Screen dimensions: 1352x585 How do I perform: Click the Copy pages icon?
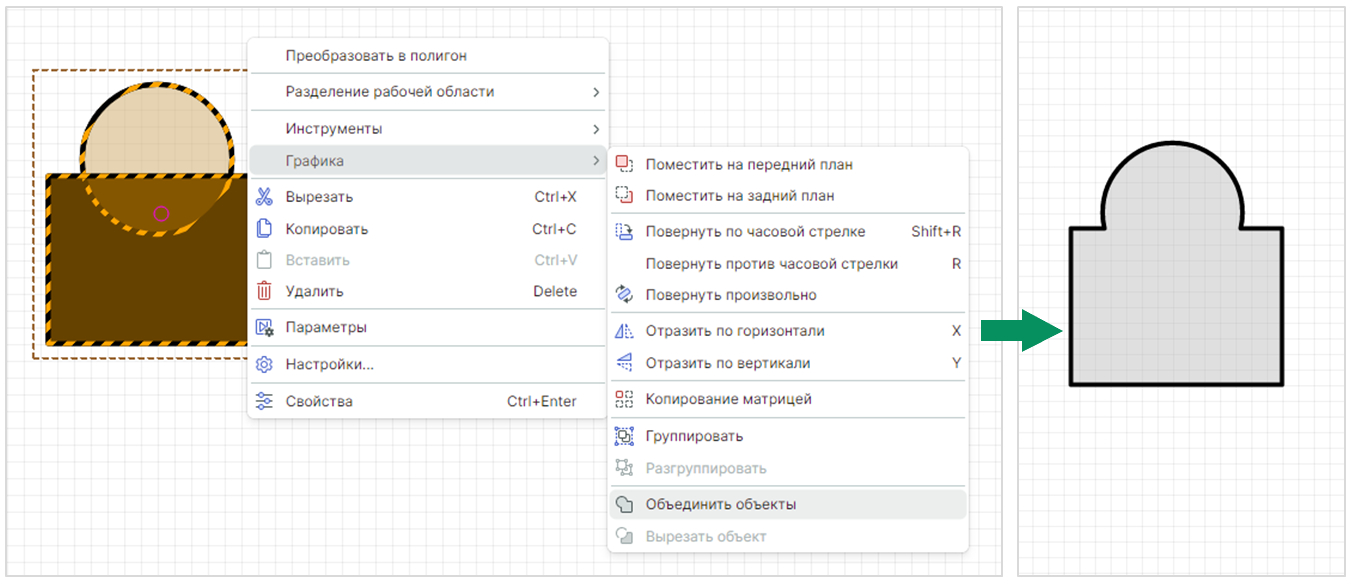pyautogui.click(x=264, y=229)
